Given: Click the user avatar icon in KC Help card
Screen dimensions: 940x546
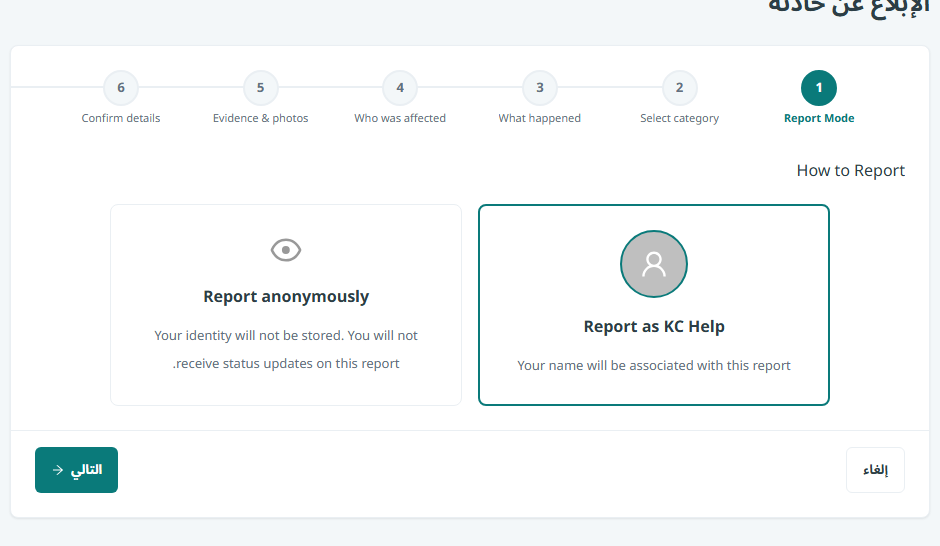Looking at the screenshot, I should 653,264.
